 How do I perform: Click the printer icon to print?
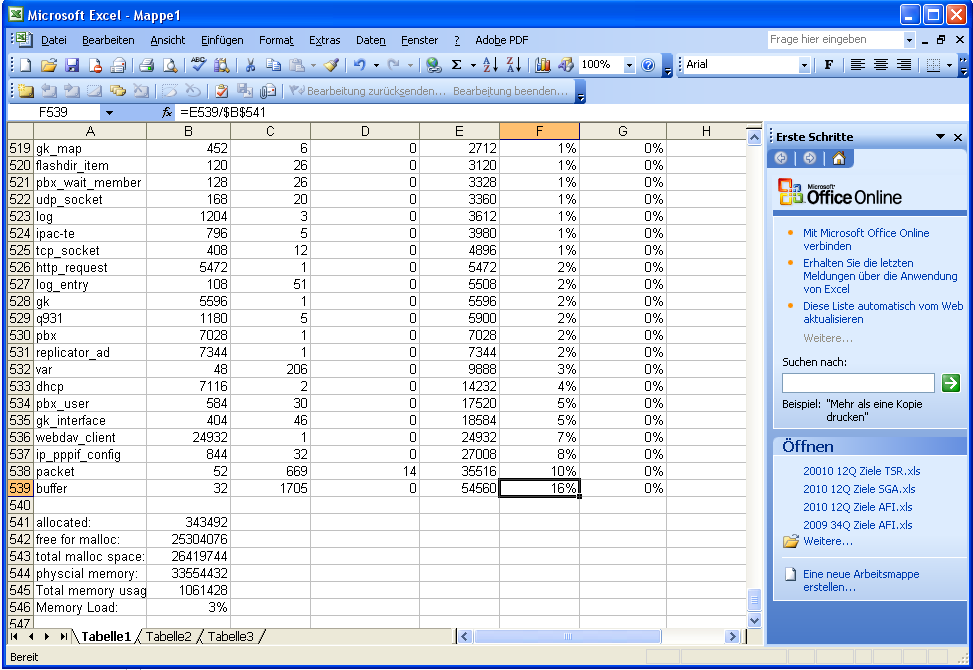click(x=146, y=65)
